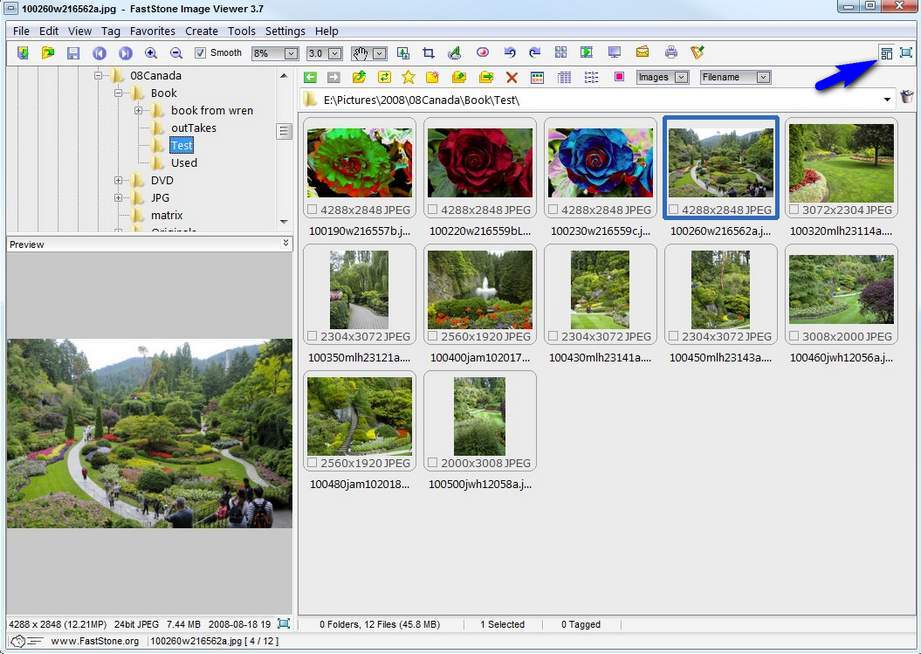The width and height of the screenshot is (921, 654).
Task: Open the Settings menu
Action: click(285, 31)
